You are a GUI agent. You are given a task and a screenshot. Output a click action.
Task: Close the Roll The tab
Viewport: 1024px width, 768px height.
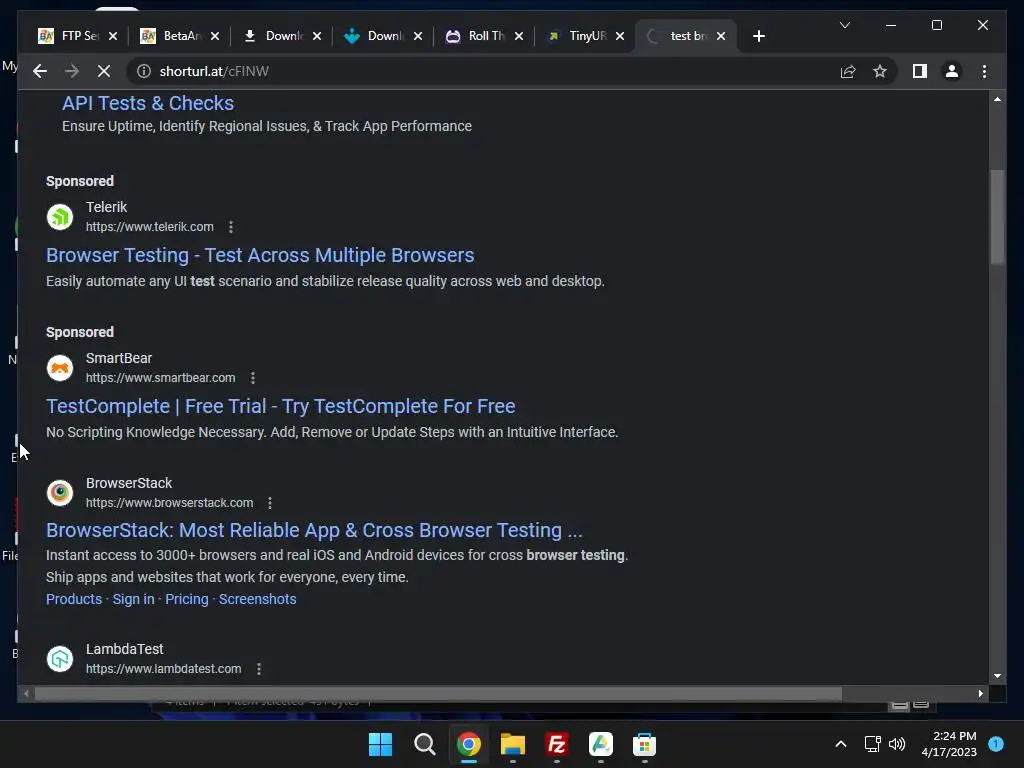pos(519,36)
